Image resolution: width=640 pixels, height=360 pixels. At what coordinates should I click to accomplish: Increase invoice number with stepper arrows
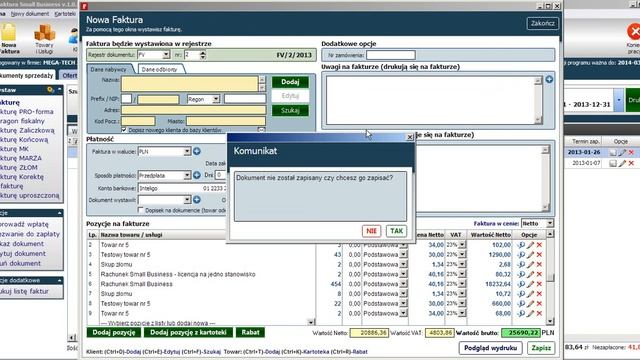[202, 52]
